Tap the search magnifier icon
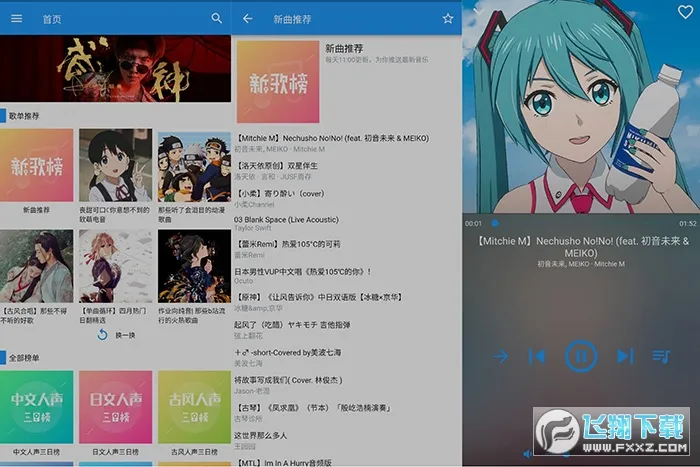 click(217, 18)
